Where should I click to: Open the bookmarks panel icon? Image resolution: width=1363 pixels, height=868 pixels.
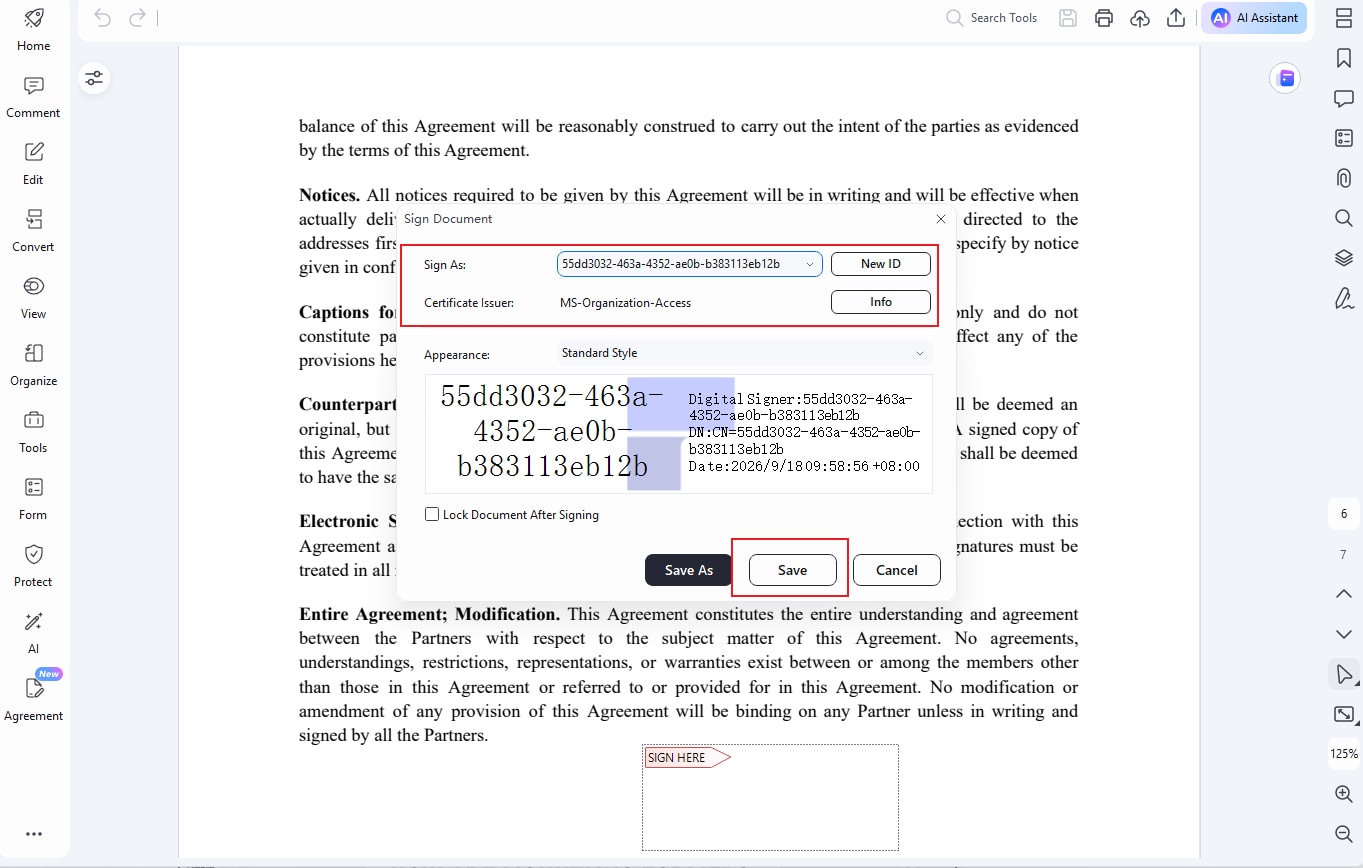(1344, 58)
